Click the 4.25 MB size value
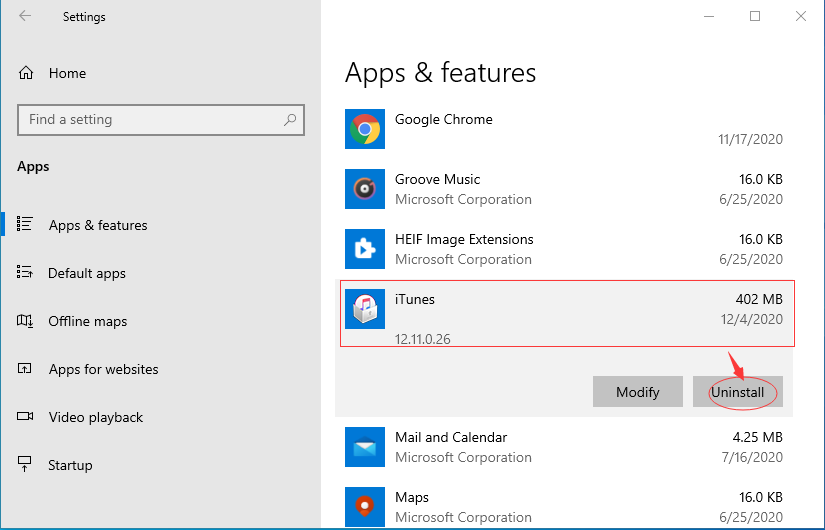Image resolution: width=825 pixels, height=530 pixels. point(757,437)
